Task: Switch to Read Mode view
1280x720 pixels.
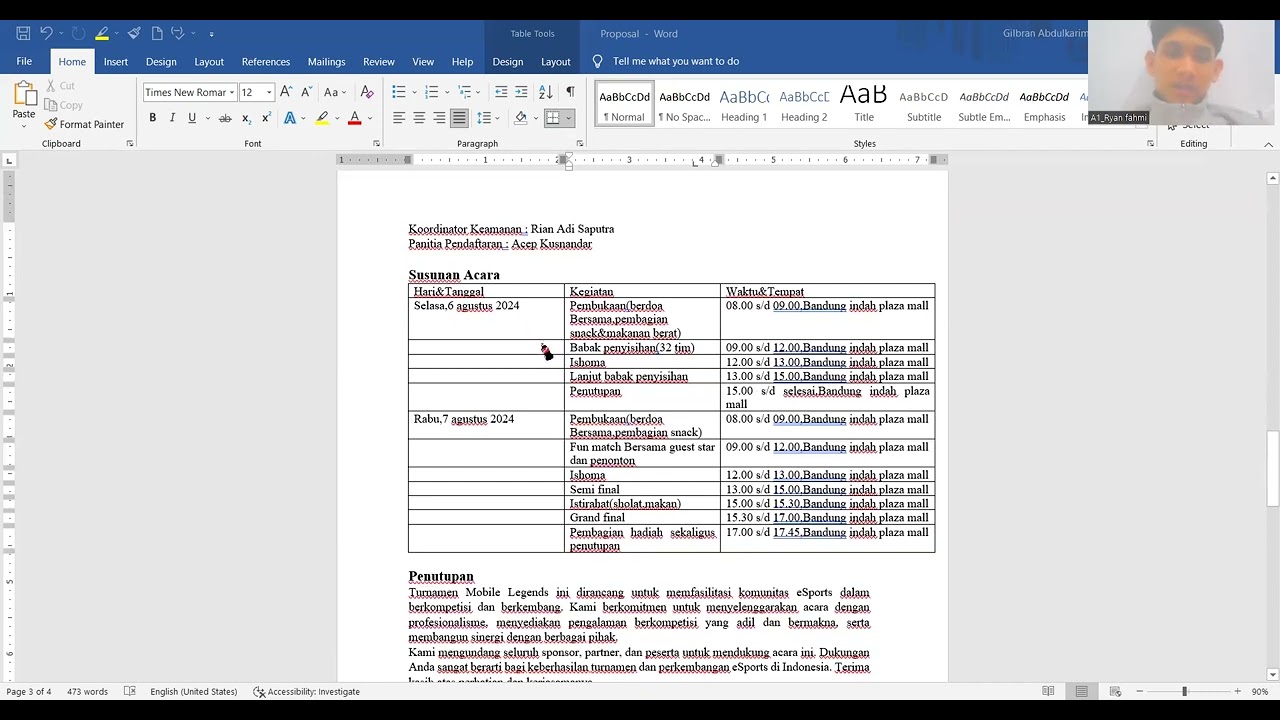Action: 1048,691
